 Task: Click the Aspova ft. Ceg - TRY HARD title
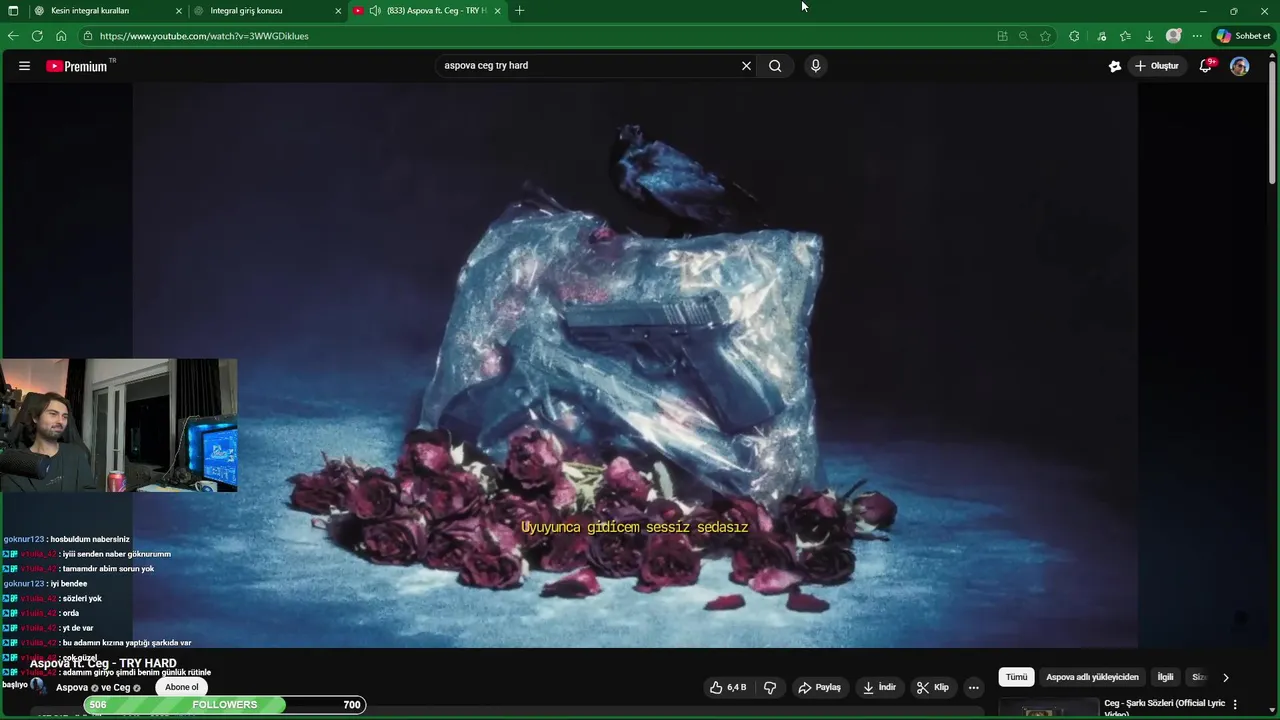tap(103, 664)
